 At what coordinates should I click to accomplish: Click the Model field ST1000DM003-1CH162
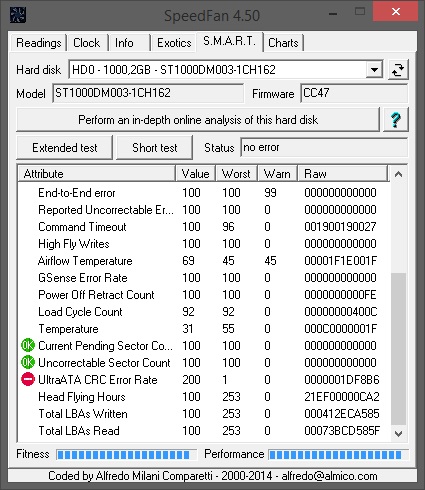pos(148,93)
